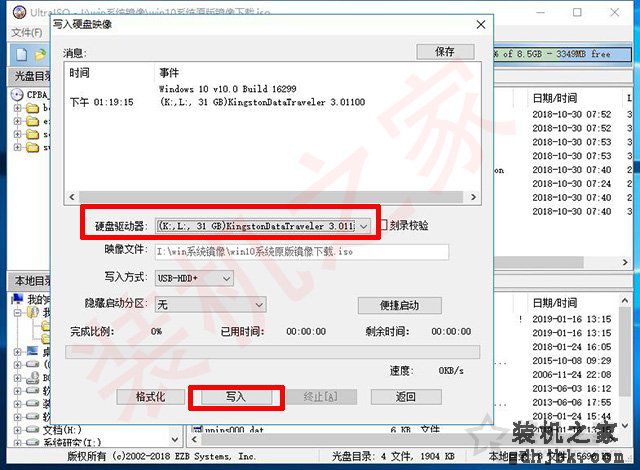Click the write progress bar
Screen dimensions: 640x470
[273, 352]
